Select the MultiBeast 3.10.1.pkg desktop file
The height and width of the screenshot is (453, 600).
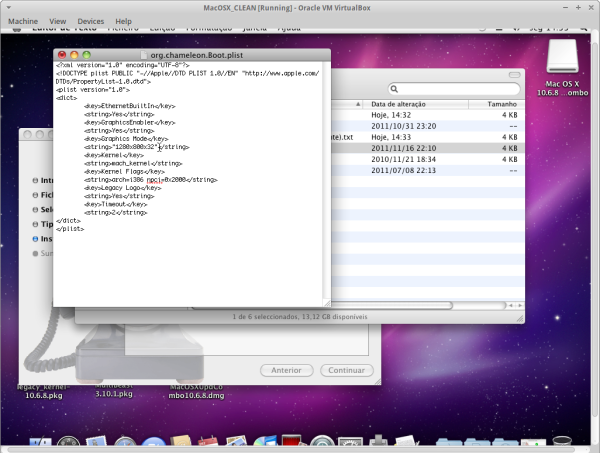pyautogui.click(x=114, y=391)
